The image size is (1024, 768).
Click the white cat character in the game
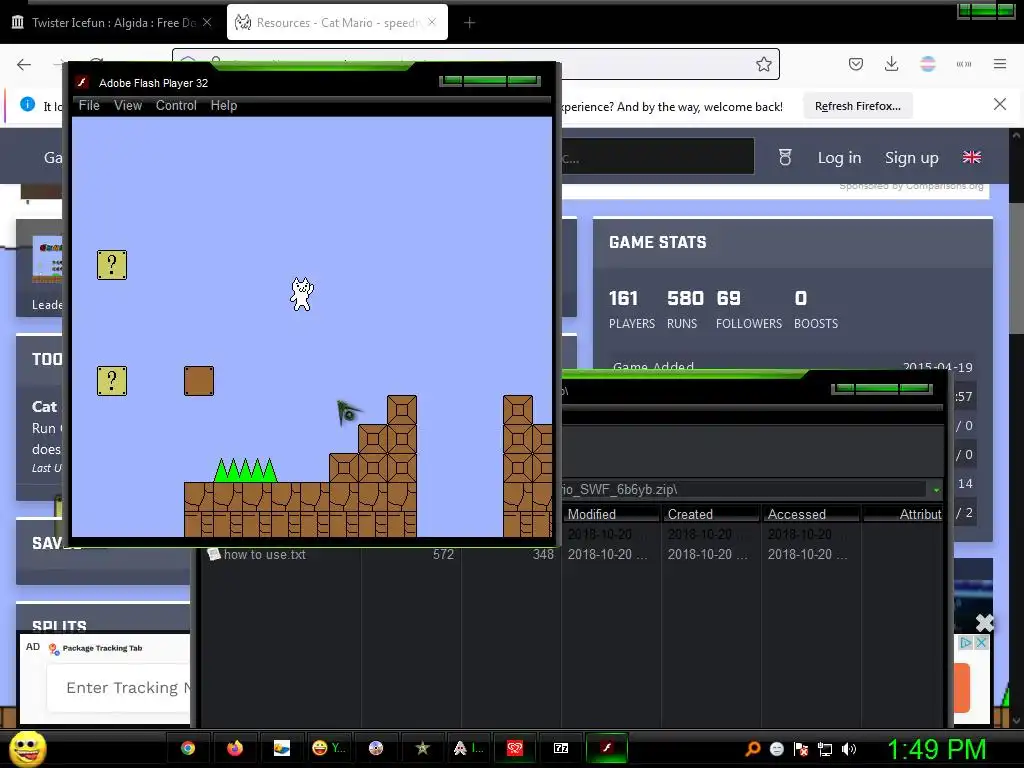click(x=302, y=294)
